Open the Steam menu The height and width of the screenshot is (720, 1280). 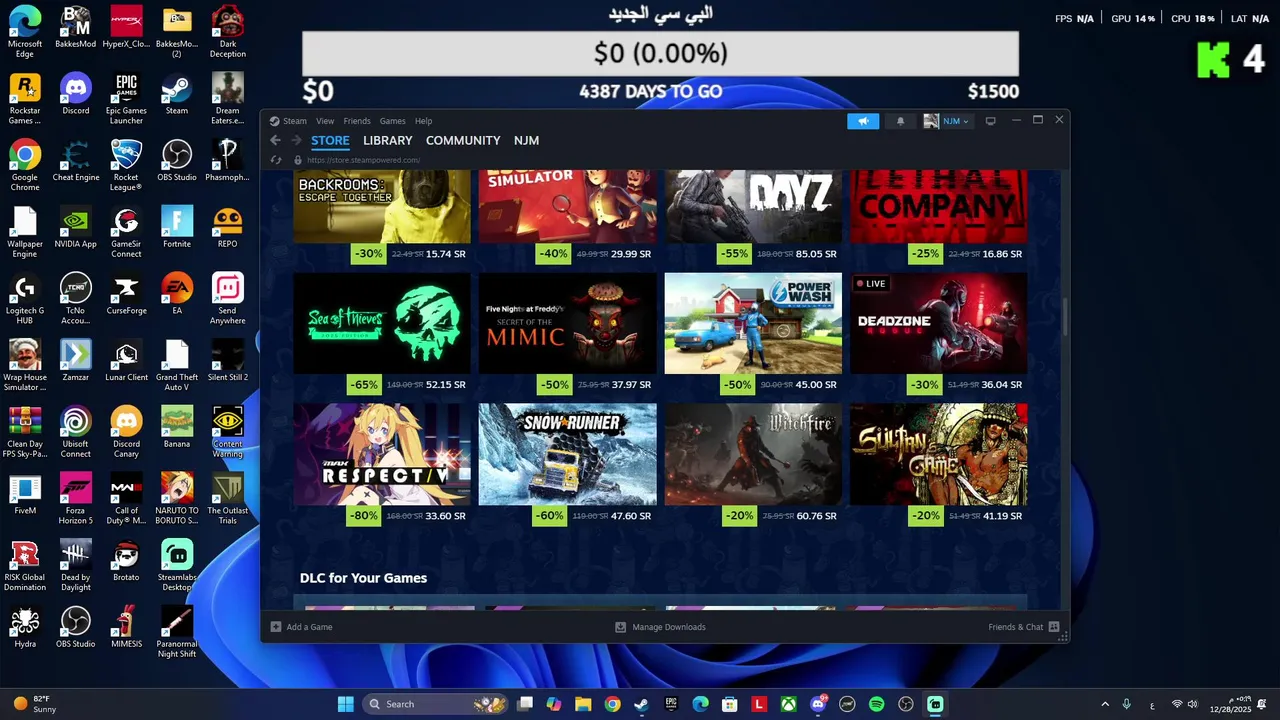[295, 121]
